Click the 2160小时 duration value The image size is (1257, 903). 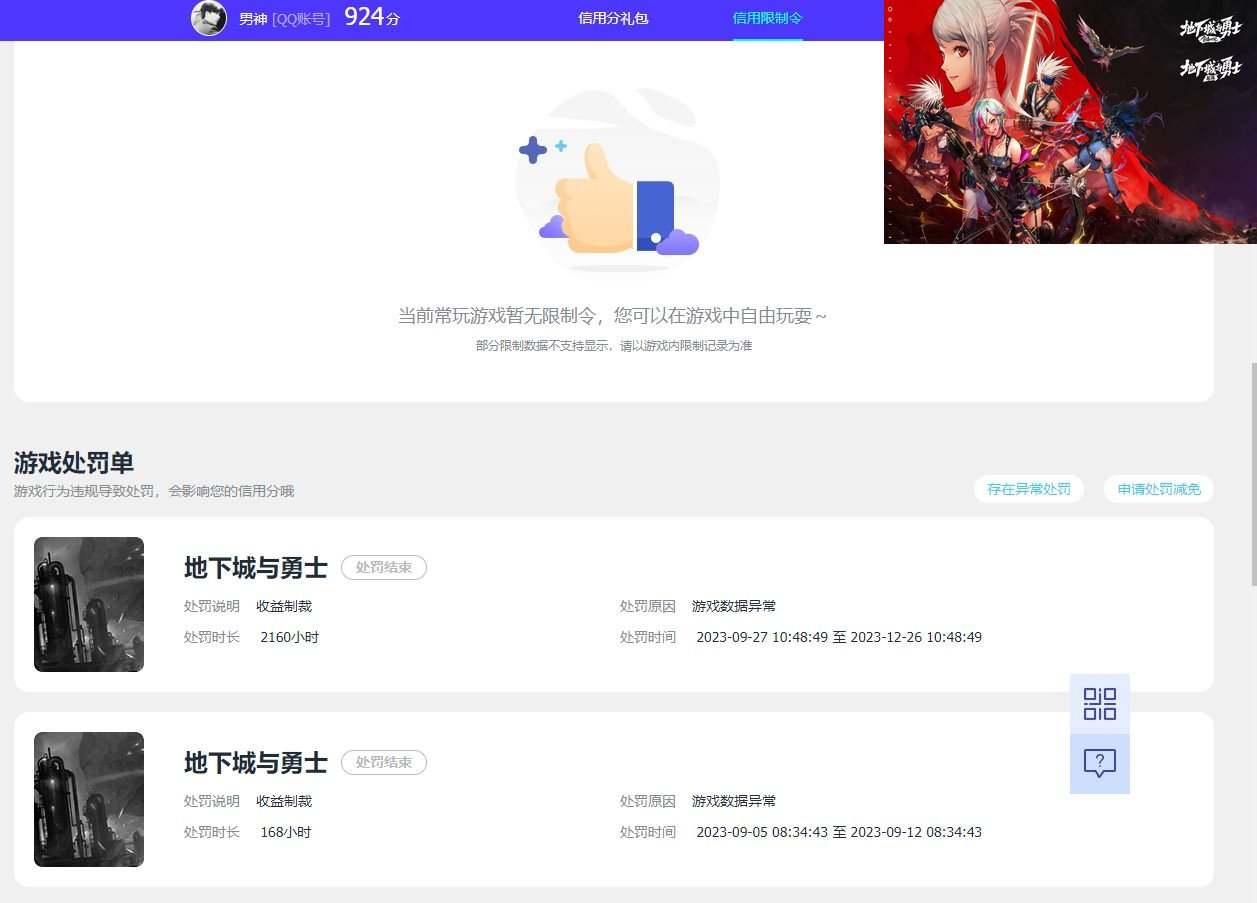[290, 637]
